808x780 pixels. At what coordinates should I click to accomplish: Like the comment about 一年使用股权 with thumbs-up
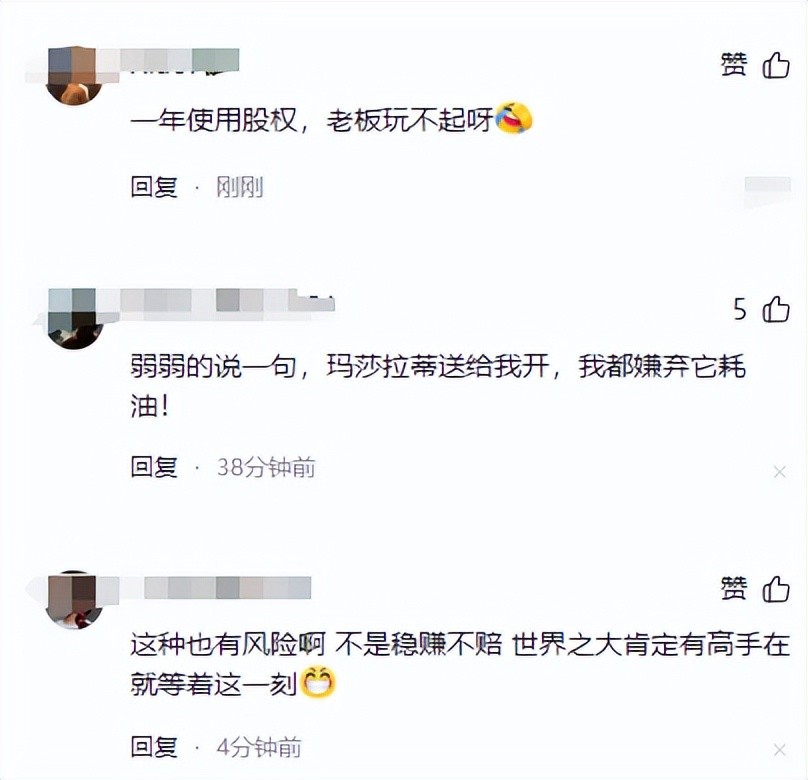click(776, 65)
